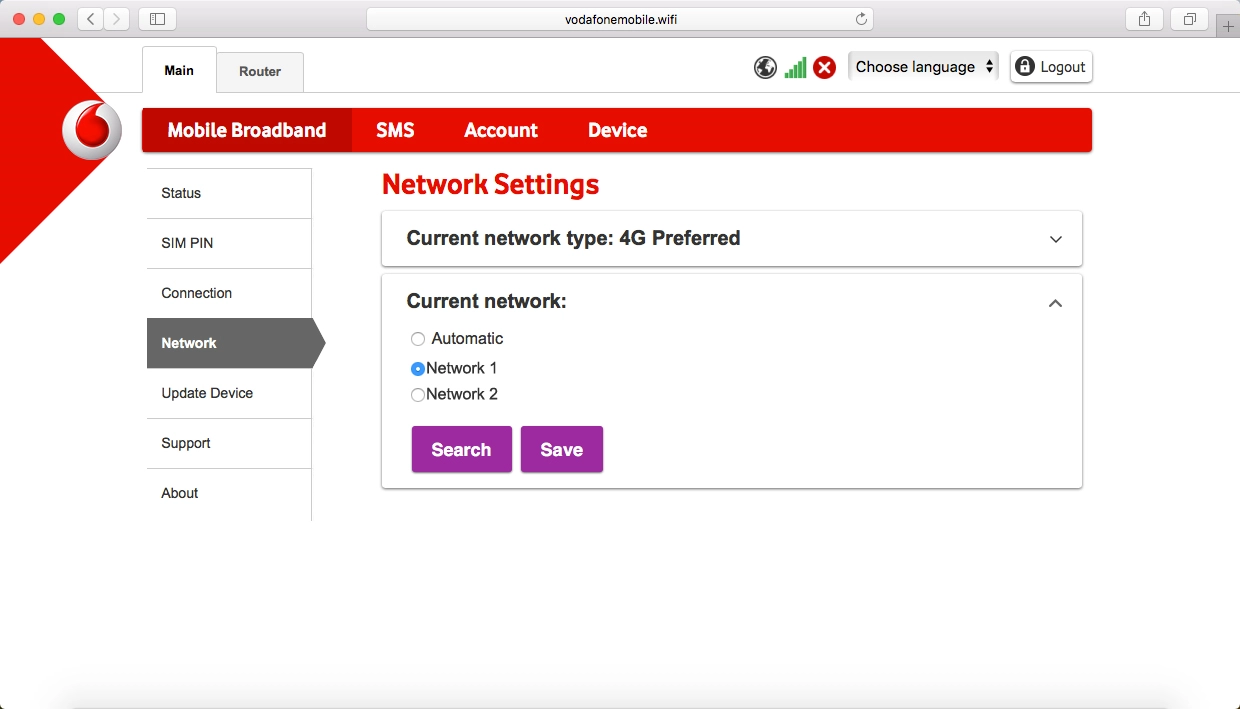The height and width of the screenshot is (709, 1240).
Task: Reload the page using the refresh icon
Action: point(861,19)
